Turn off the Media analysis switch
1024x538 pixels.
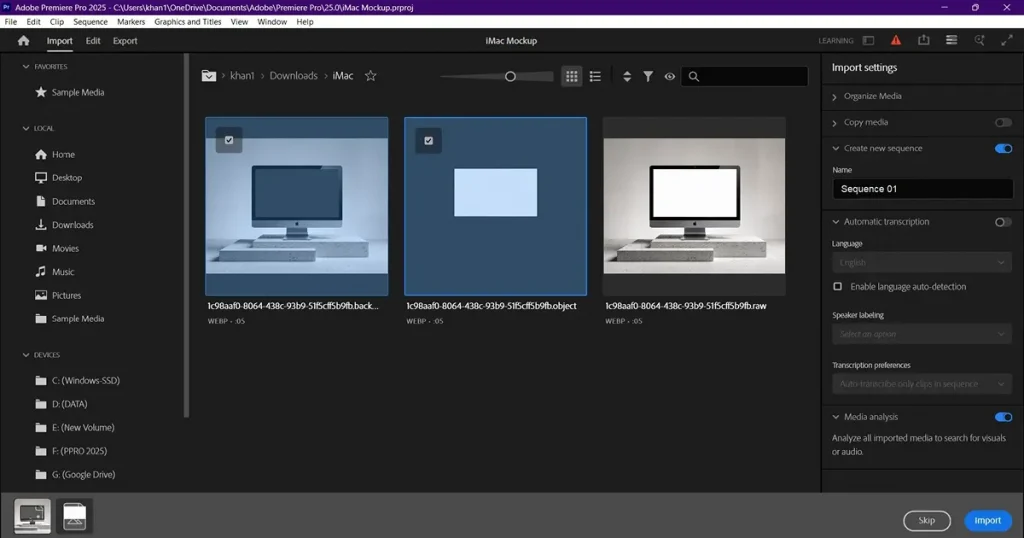point(1003,417)
